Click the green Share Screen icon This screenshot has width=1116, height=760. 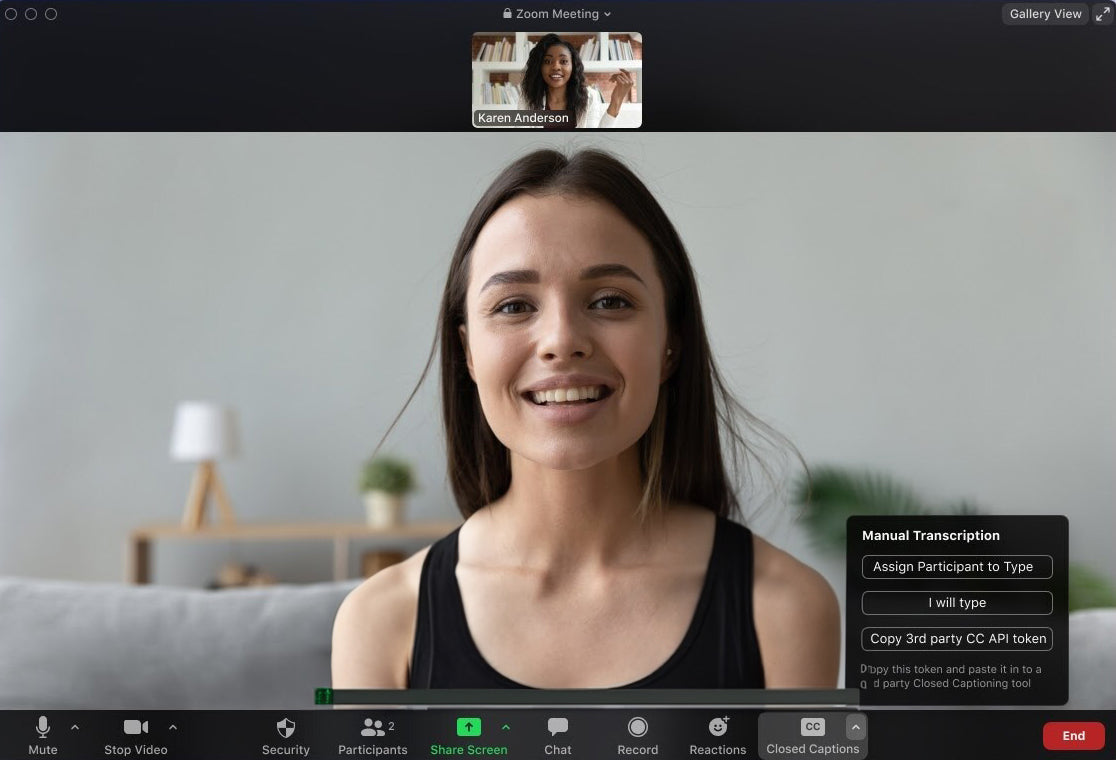[x=468, y=728]
